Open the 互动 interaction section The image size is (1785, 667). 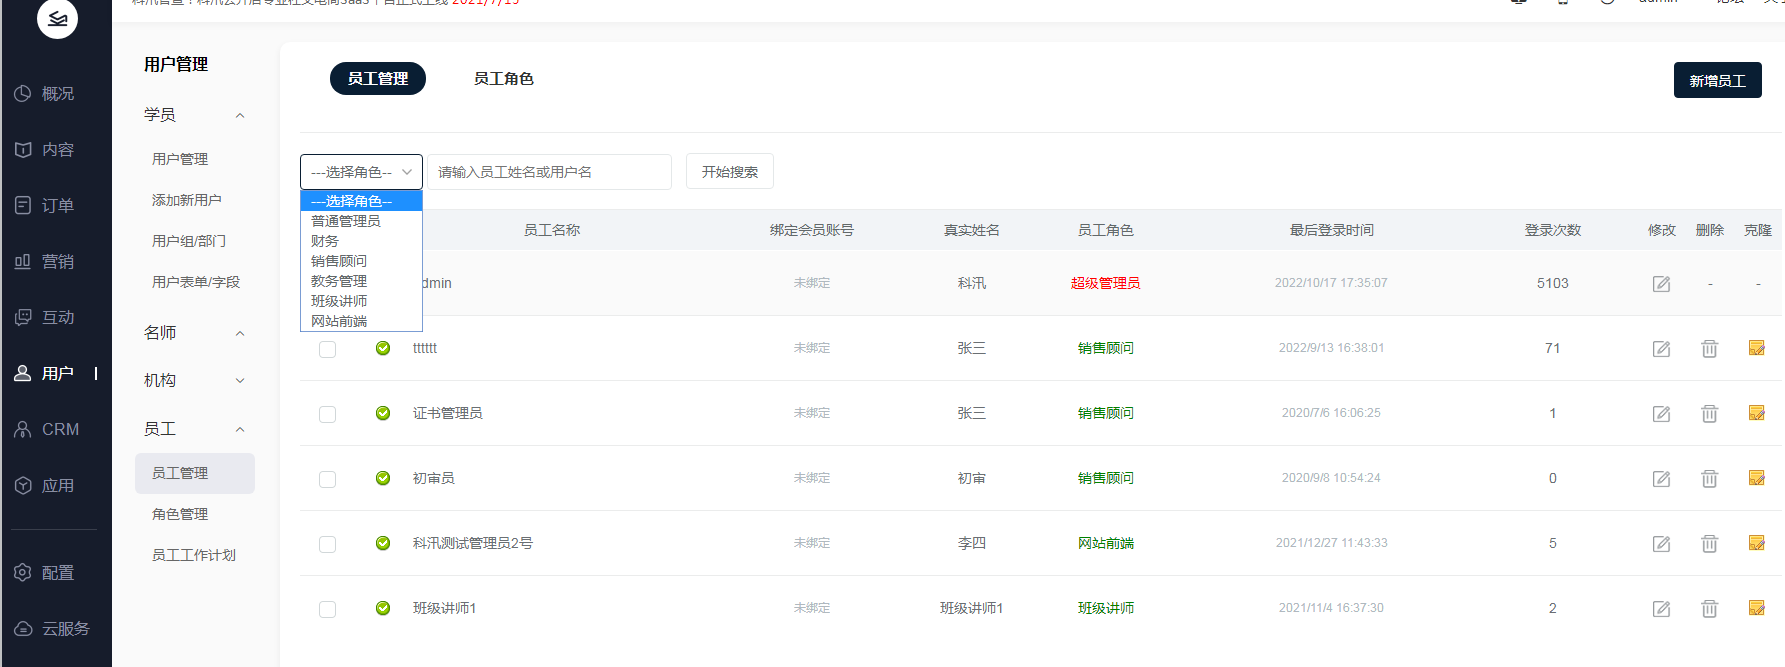[44, 317]
